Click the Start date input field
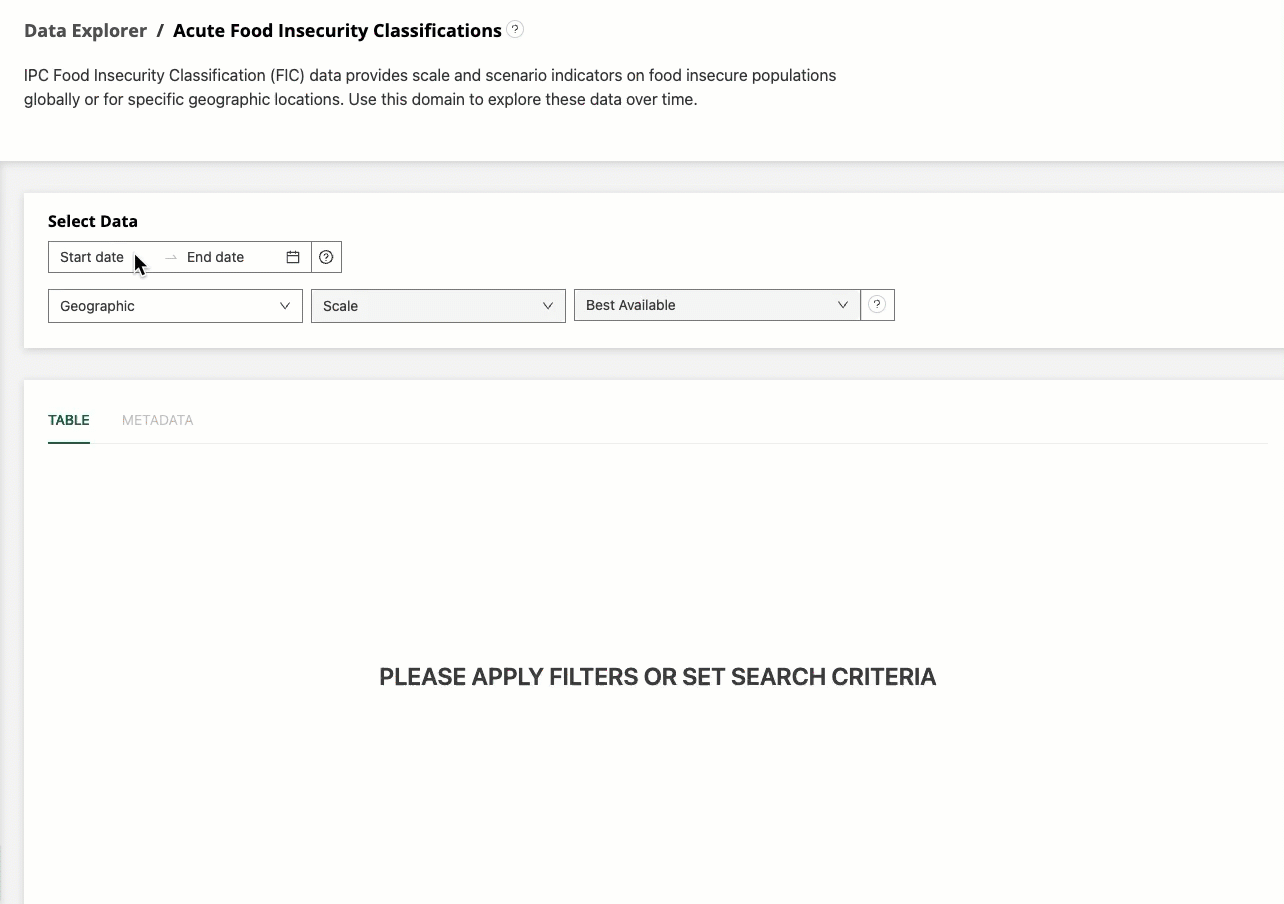This screenshot has width=1284, height=904. 92,257
